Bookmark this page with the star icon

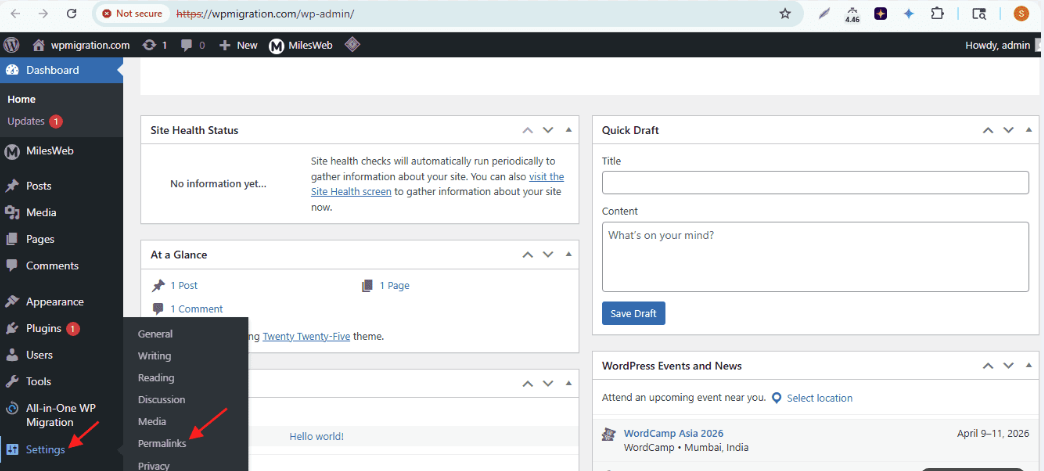785,14
